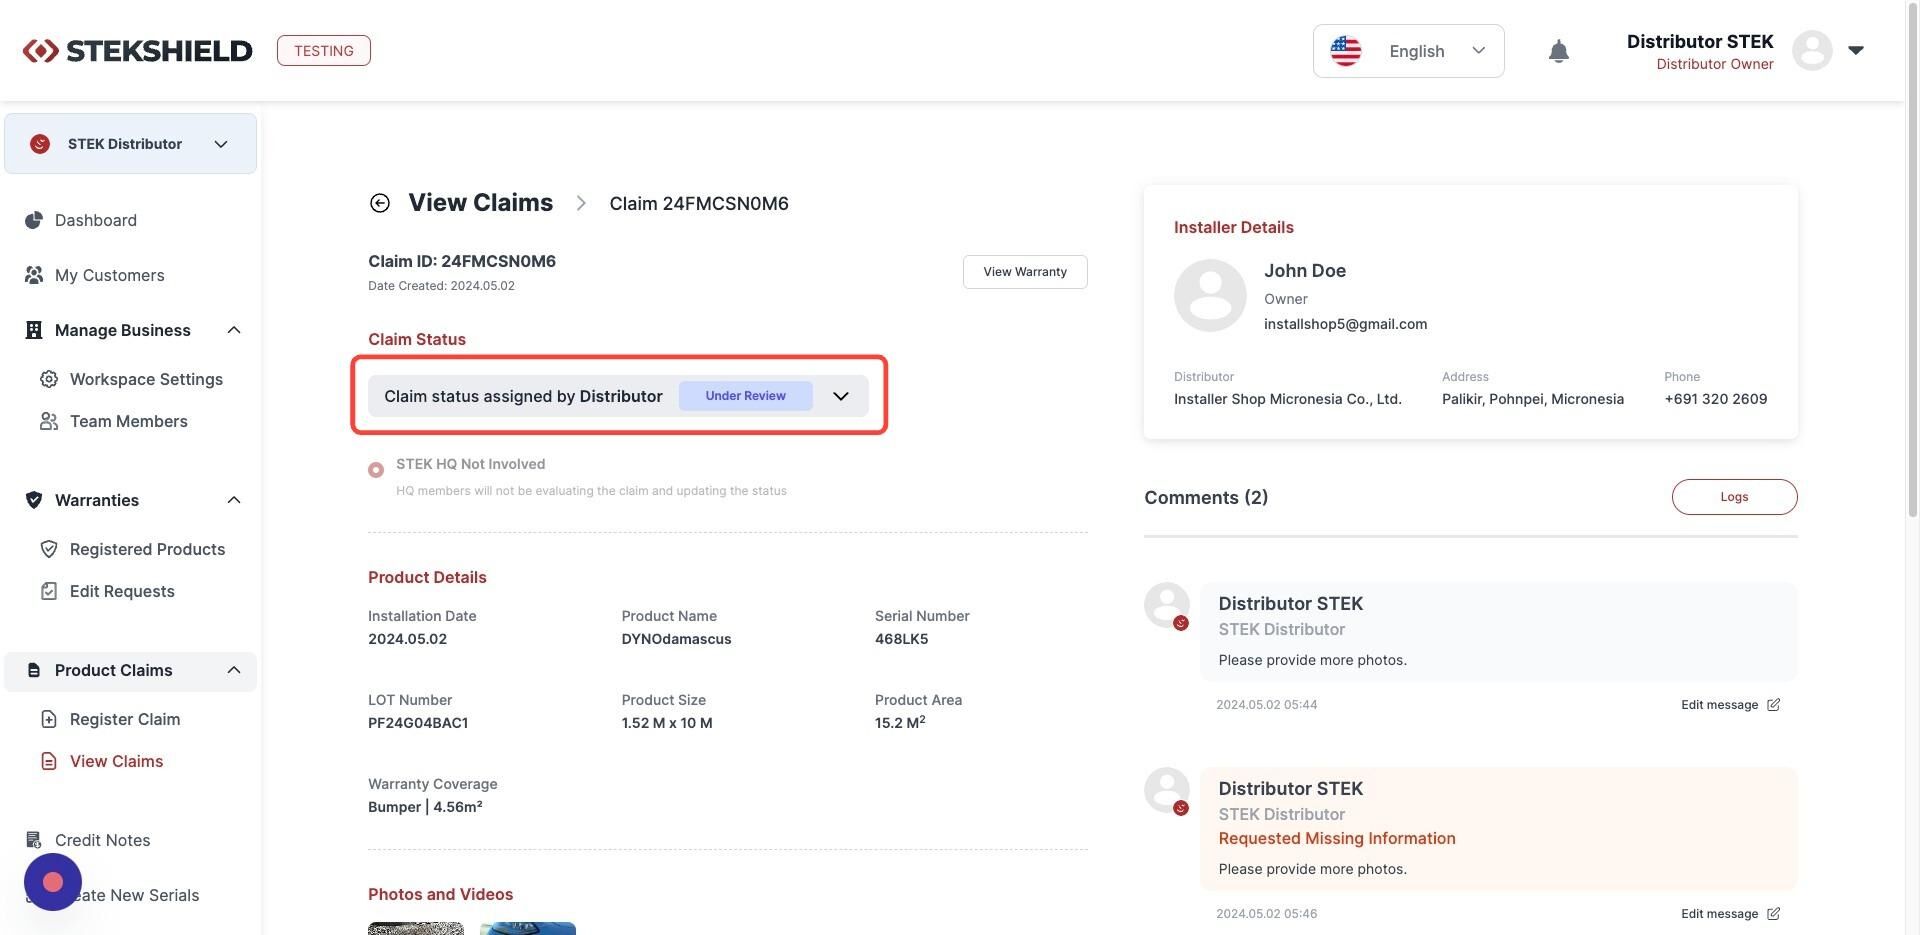
Task: Click the STEKSHIELD logo
Action: coord(137,51)
